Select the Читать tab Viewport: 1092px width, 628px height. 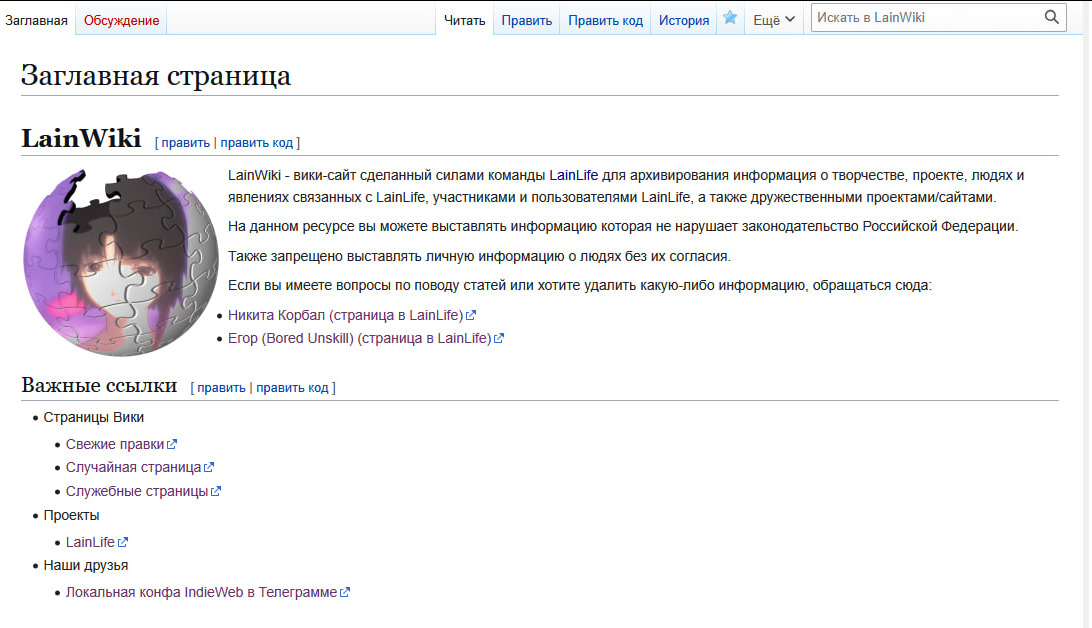464,20
